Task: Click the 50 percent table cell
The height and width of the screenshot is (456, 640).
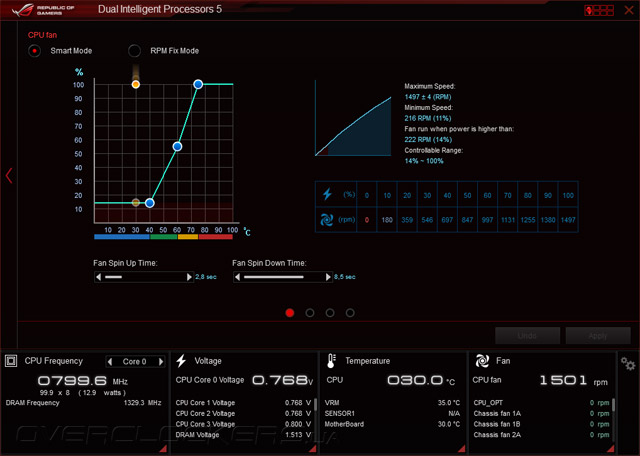Action: pos(467,195)
